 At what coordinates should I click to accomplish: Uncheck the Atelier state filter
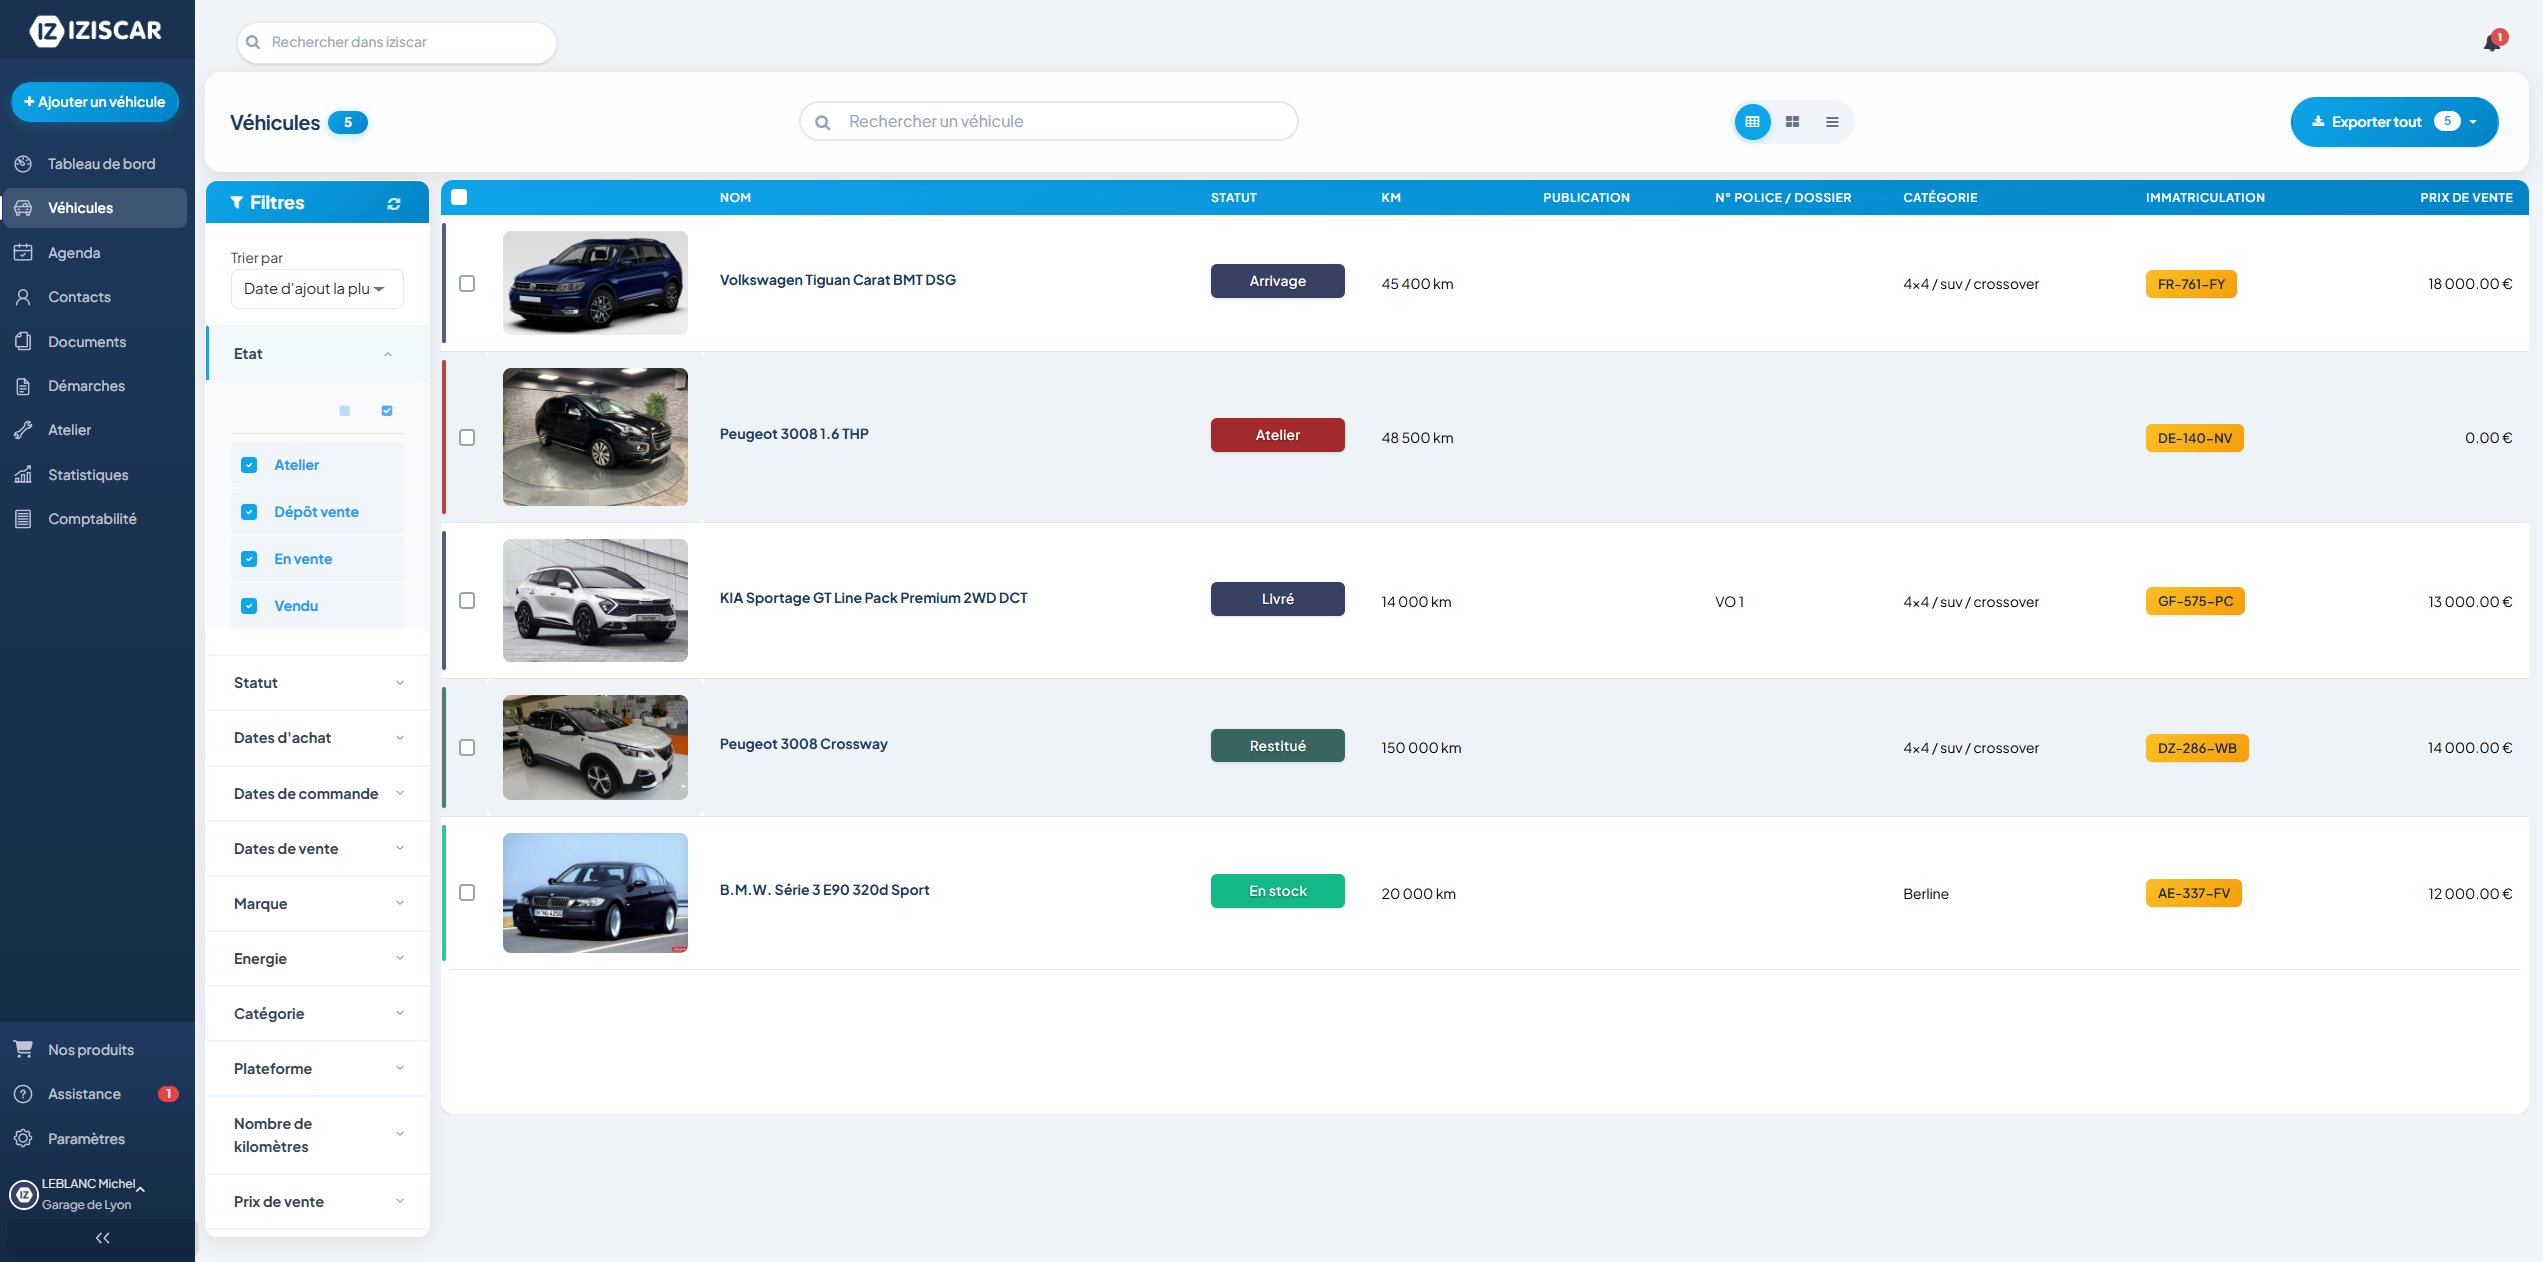coord(249,465)
